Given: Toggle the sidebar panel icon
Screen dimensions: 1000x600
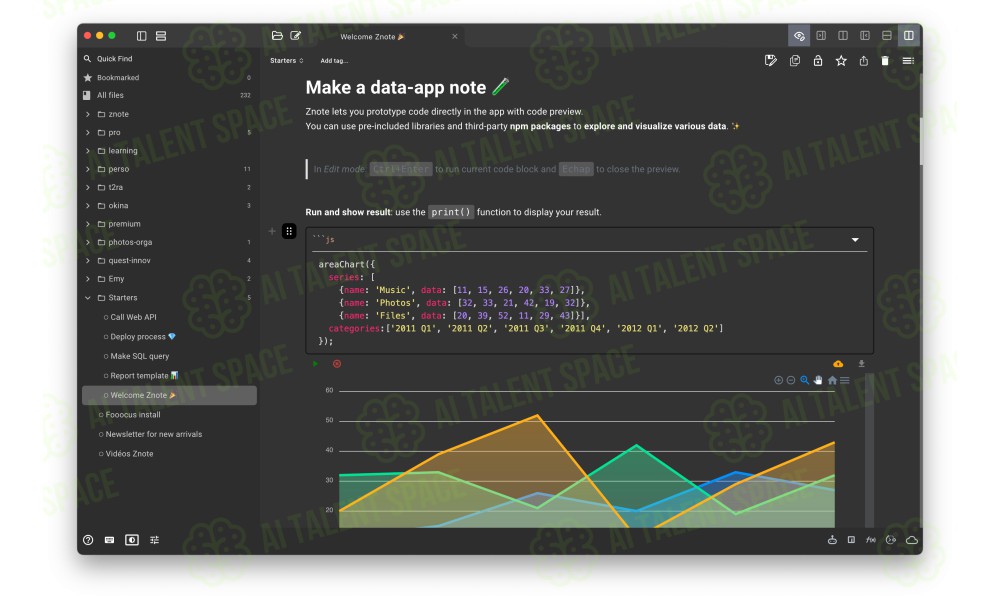Looking at the screenshot, I should 142,36.
